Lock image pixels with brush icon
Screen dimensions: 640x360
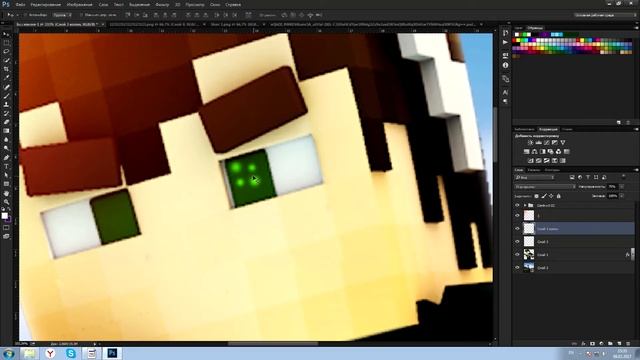544,196
